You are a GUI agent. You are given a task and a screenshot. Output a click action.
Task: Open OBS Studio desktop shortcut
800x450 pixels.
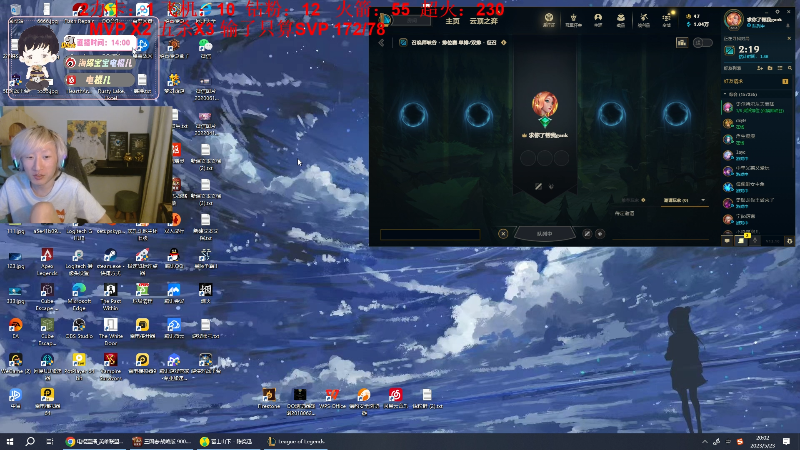79,329
